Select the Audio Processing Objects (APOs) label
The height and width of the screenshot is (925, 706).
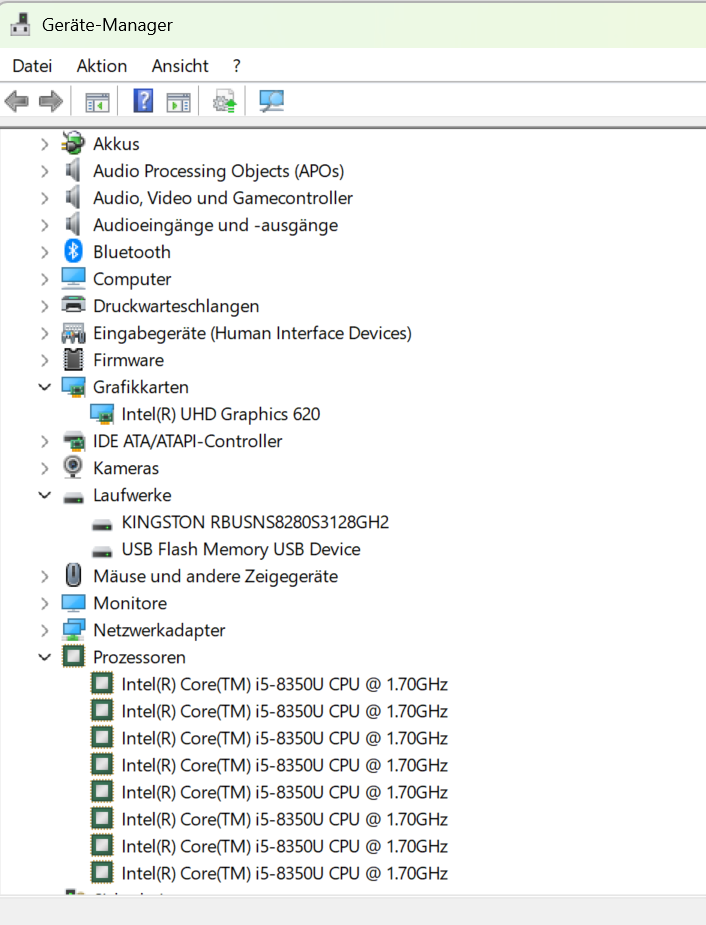tap(218, 171)
